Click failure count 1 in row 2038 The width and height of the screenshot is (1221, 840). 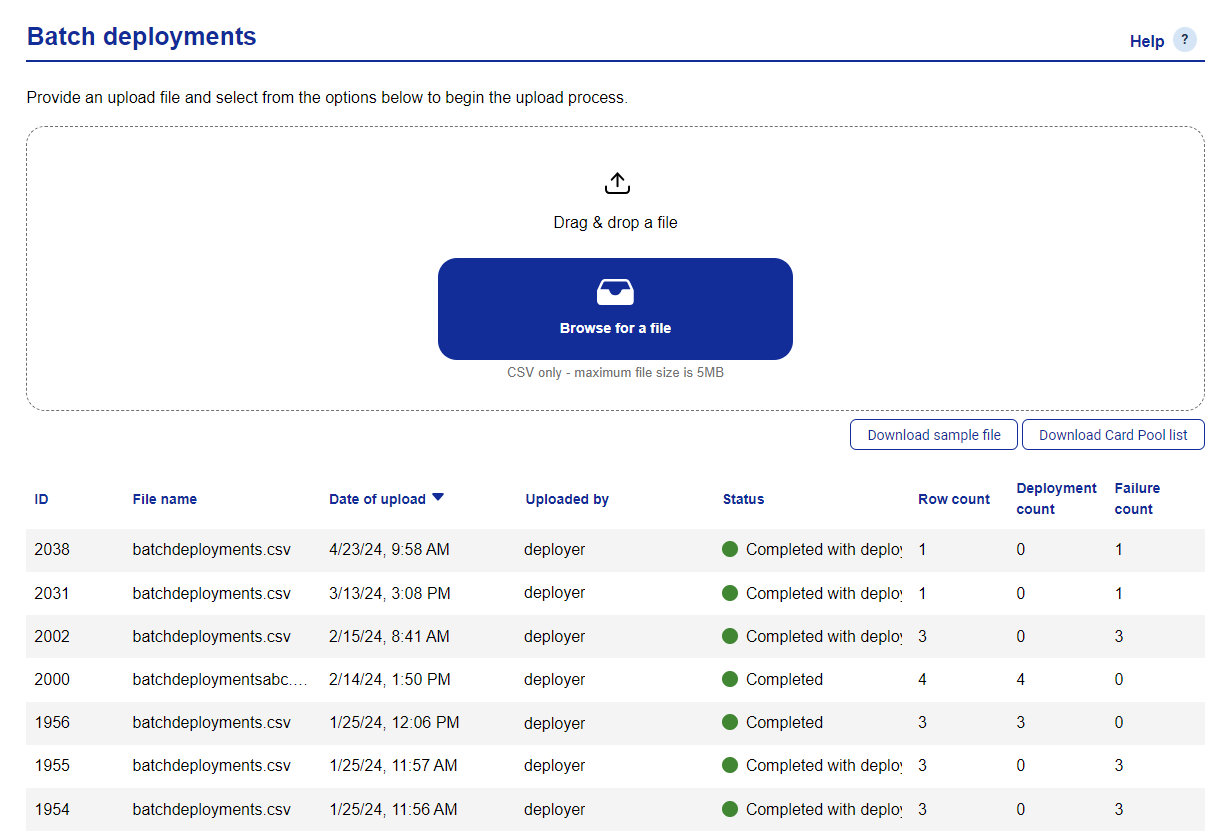click(x=1119, y=549)
